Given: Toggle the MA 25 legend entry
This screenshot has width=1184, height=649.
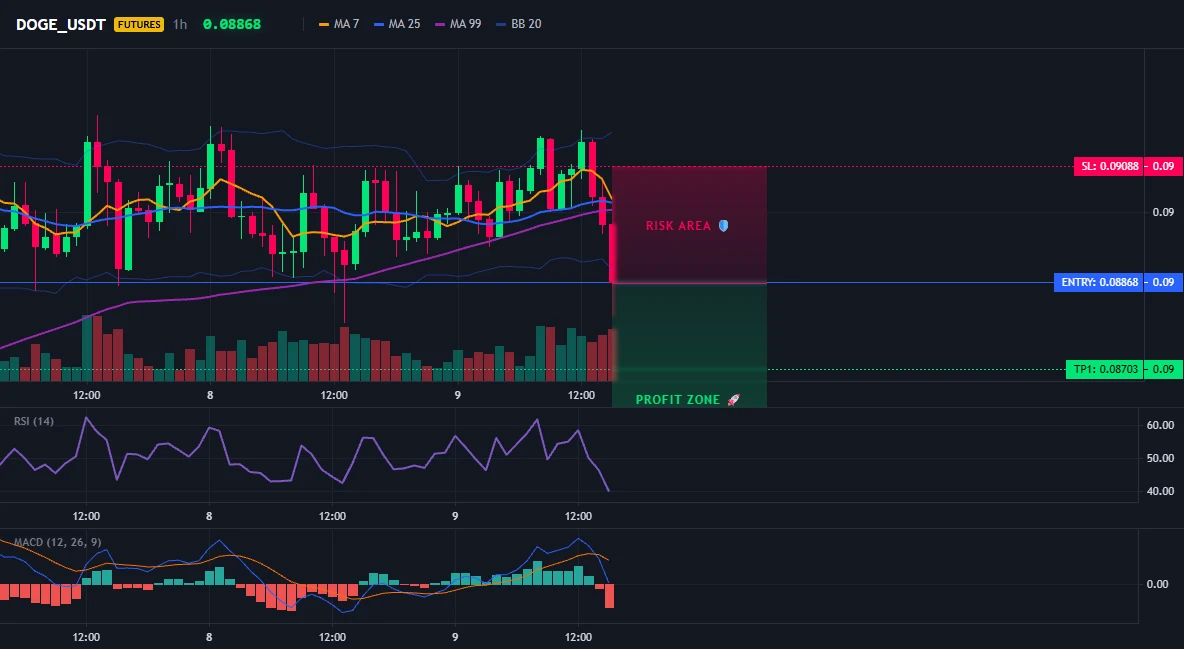Looking at the screenshot, I should click(x=397, y=24).
